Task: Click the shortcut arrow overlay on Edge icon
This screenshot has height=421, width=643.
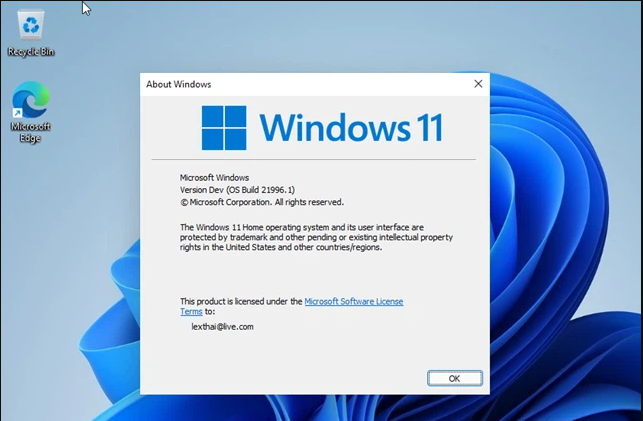Action: coord(17,114)
